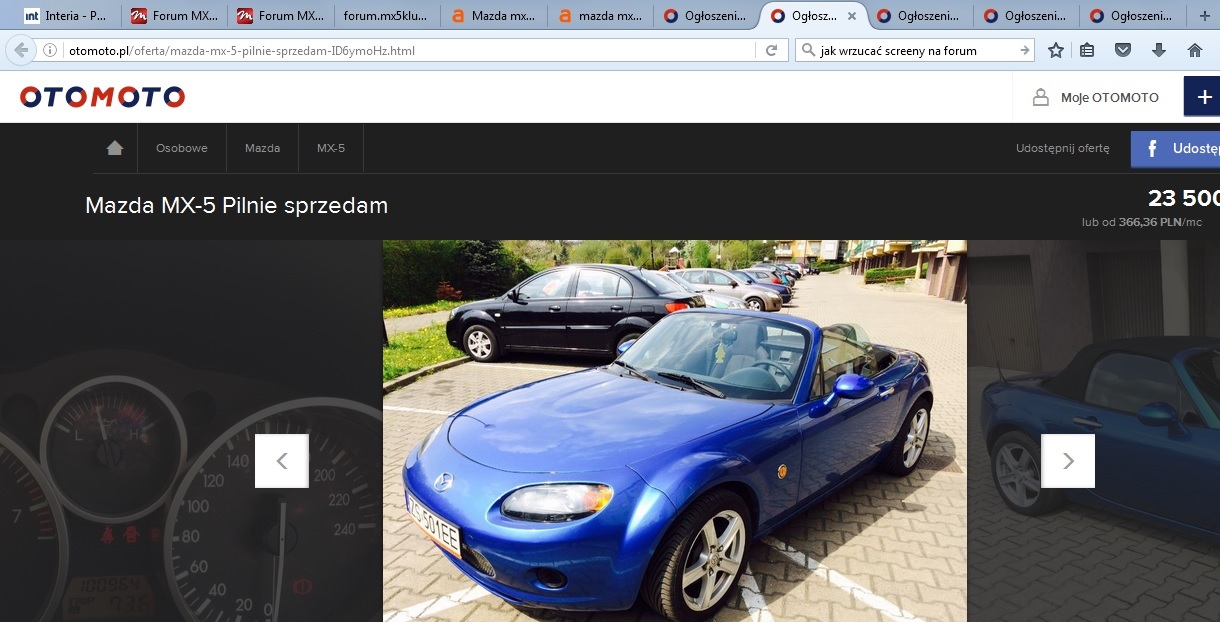Image resolution: width=1220 pixels, height=622 pixels.
Task: Click the title 'Mazda MX-5 Pilnie sprzedam'
Action: coord(237,206)
